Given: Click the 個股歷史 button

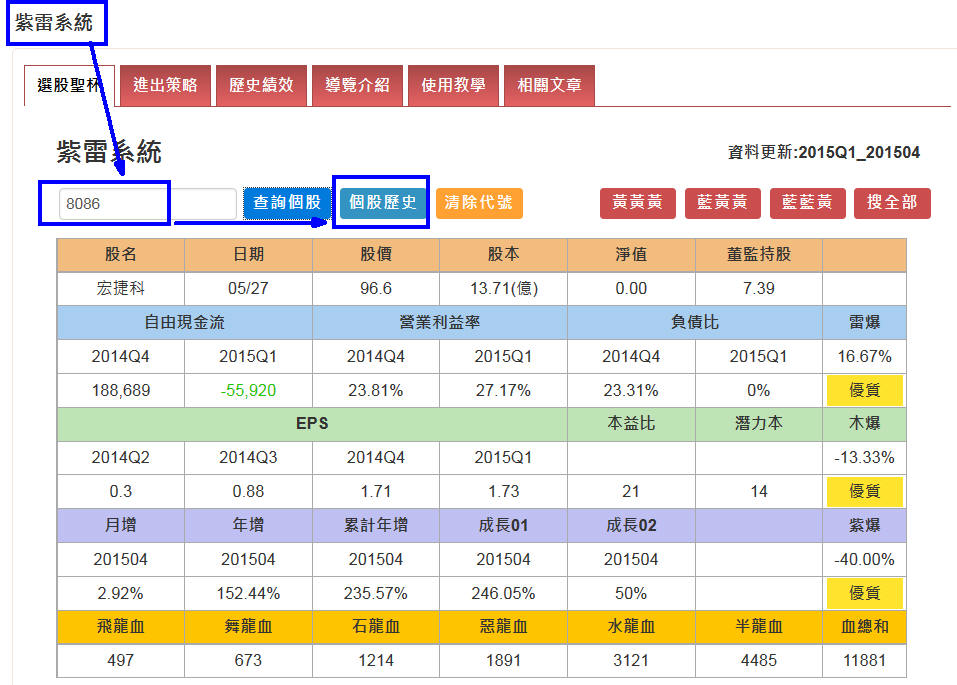Looking at the screenshot, I should [383, 203].
